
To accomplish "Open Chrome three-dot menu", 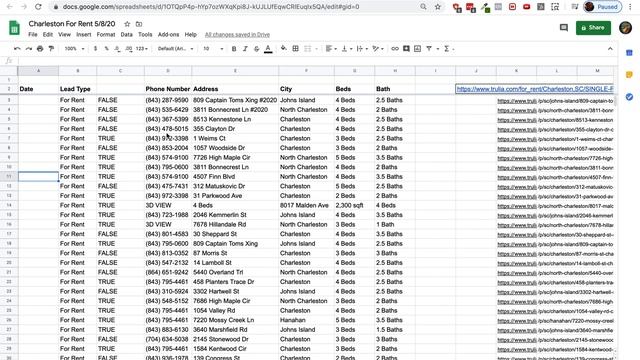I will pyautogui.click(x=631, y=7).
